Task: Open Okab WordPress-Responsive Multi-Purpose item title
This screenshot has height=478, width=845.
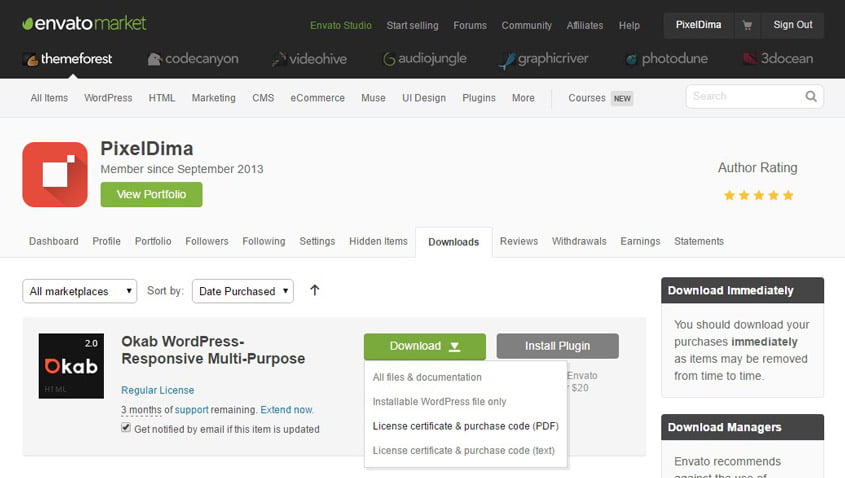Action: point(213,350)
